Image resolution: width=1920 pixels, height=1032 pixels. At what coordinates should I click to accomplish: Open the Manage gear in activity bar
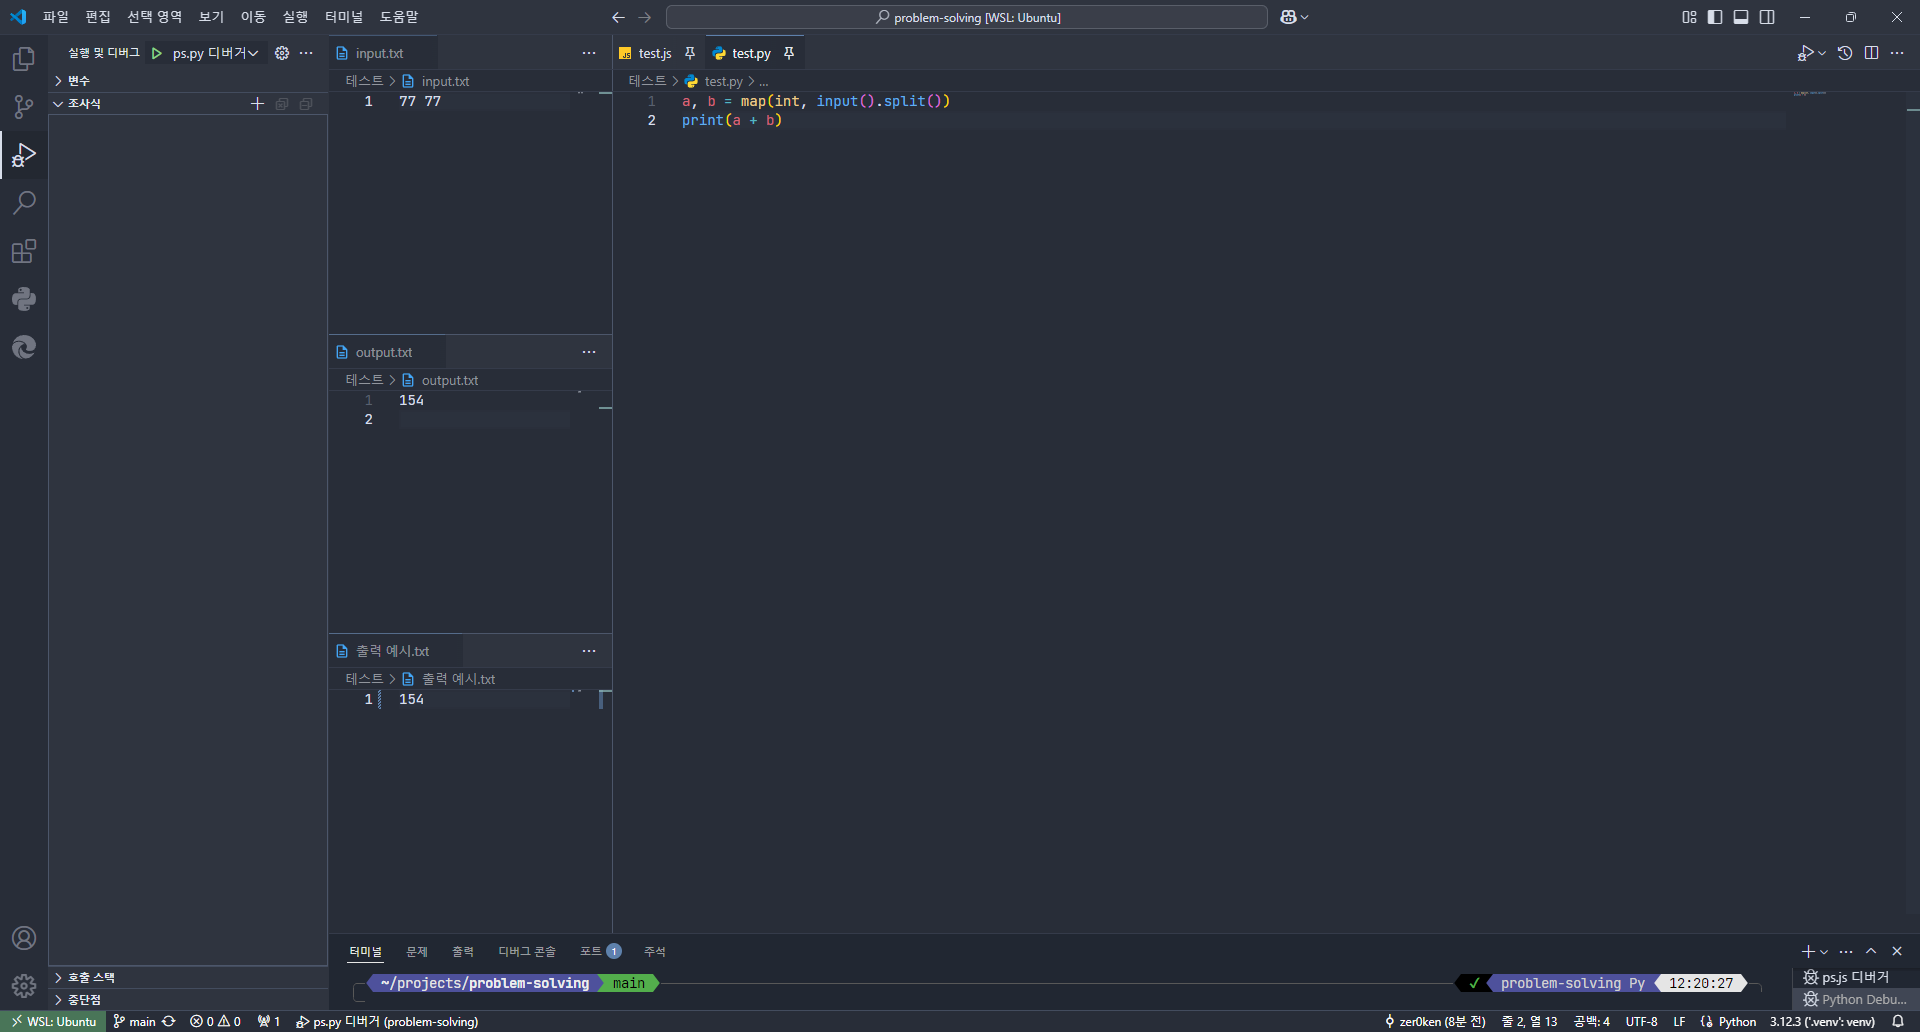pos(24,986)
